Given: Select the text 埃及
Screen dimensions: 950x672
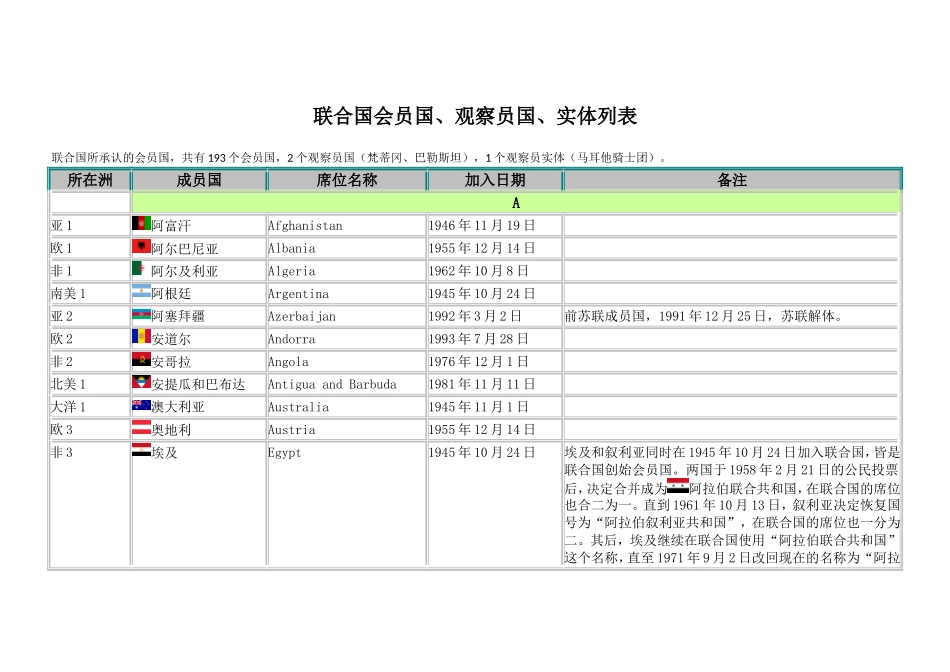Looking at the screenshot, I should [164, 453].
